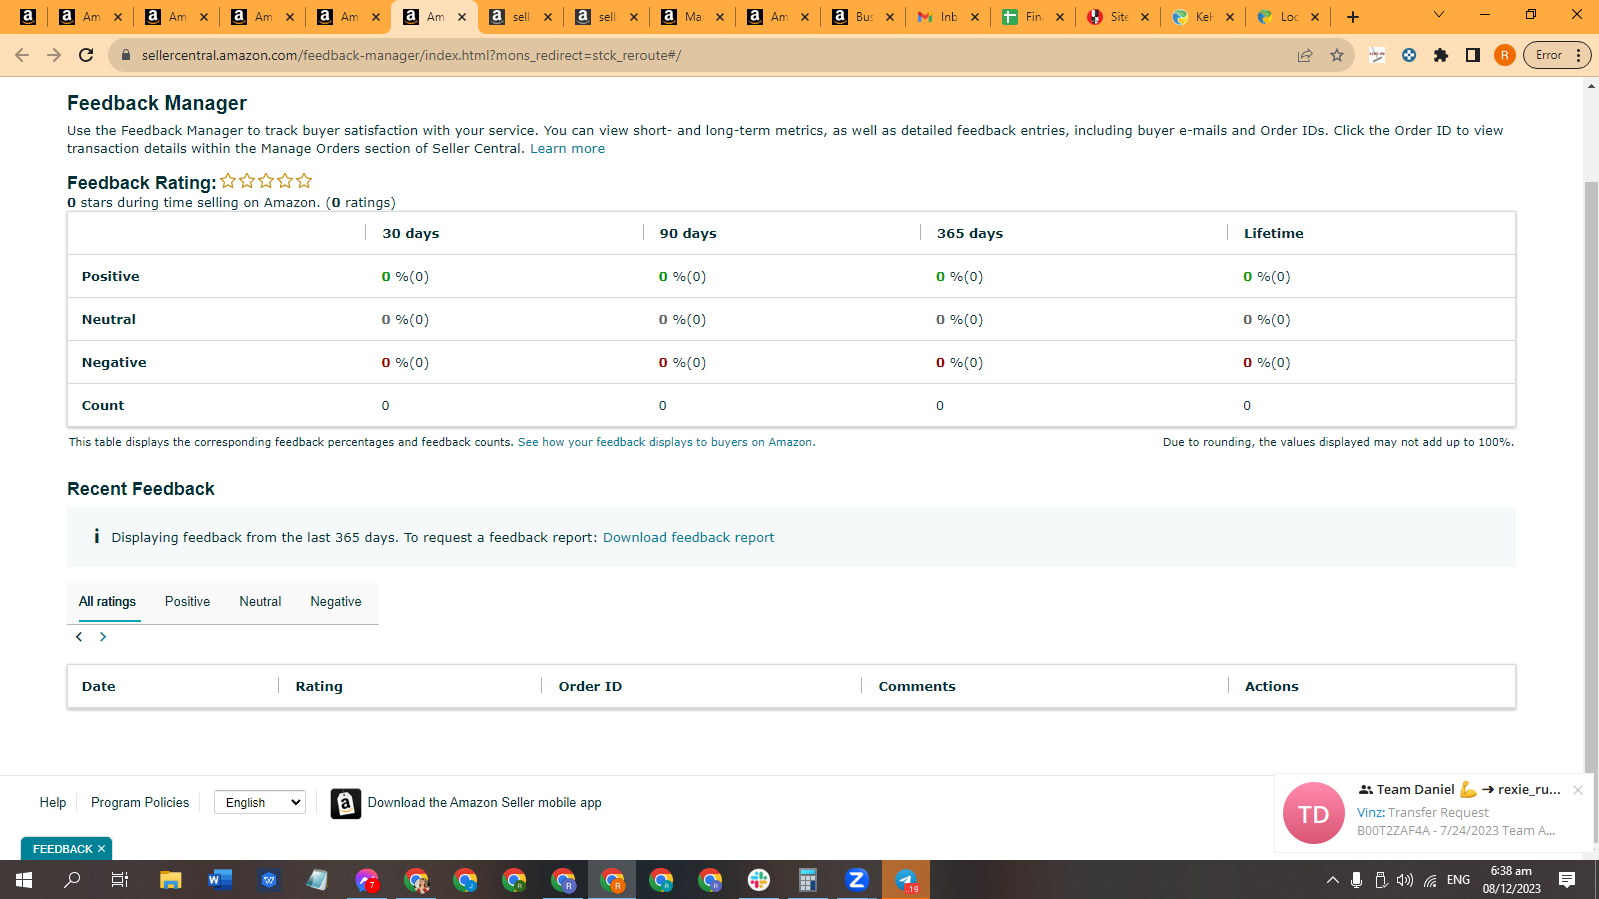Screen dimensions: 1599x899
Task: Open Chrome side panel
Action: pos(1473,55)
